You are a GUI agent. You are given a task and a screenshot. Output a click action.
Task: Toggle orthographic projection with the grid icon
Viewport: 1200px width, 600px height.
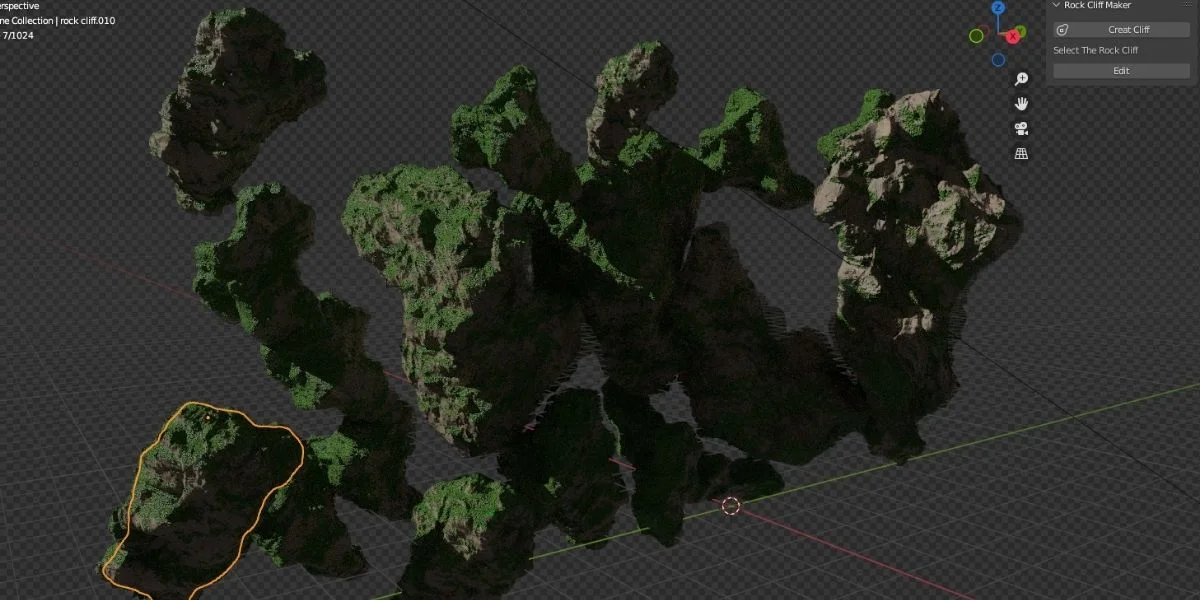1020,153
